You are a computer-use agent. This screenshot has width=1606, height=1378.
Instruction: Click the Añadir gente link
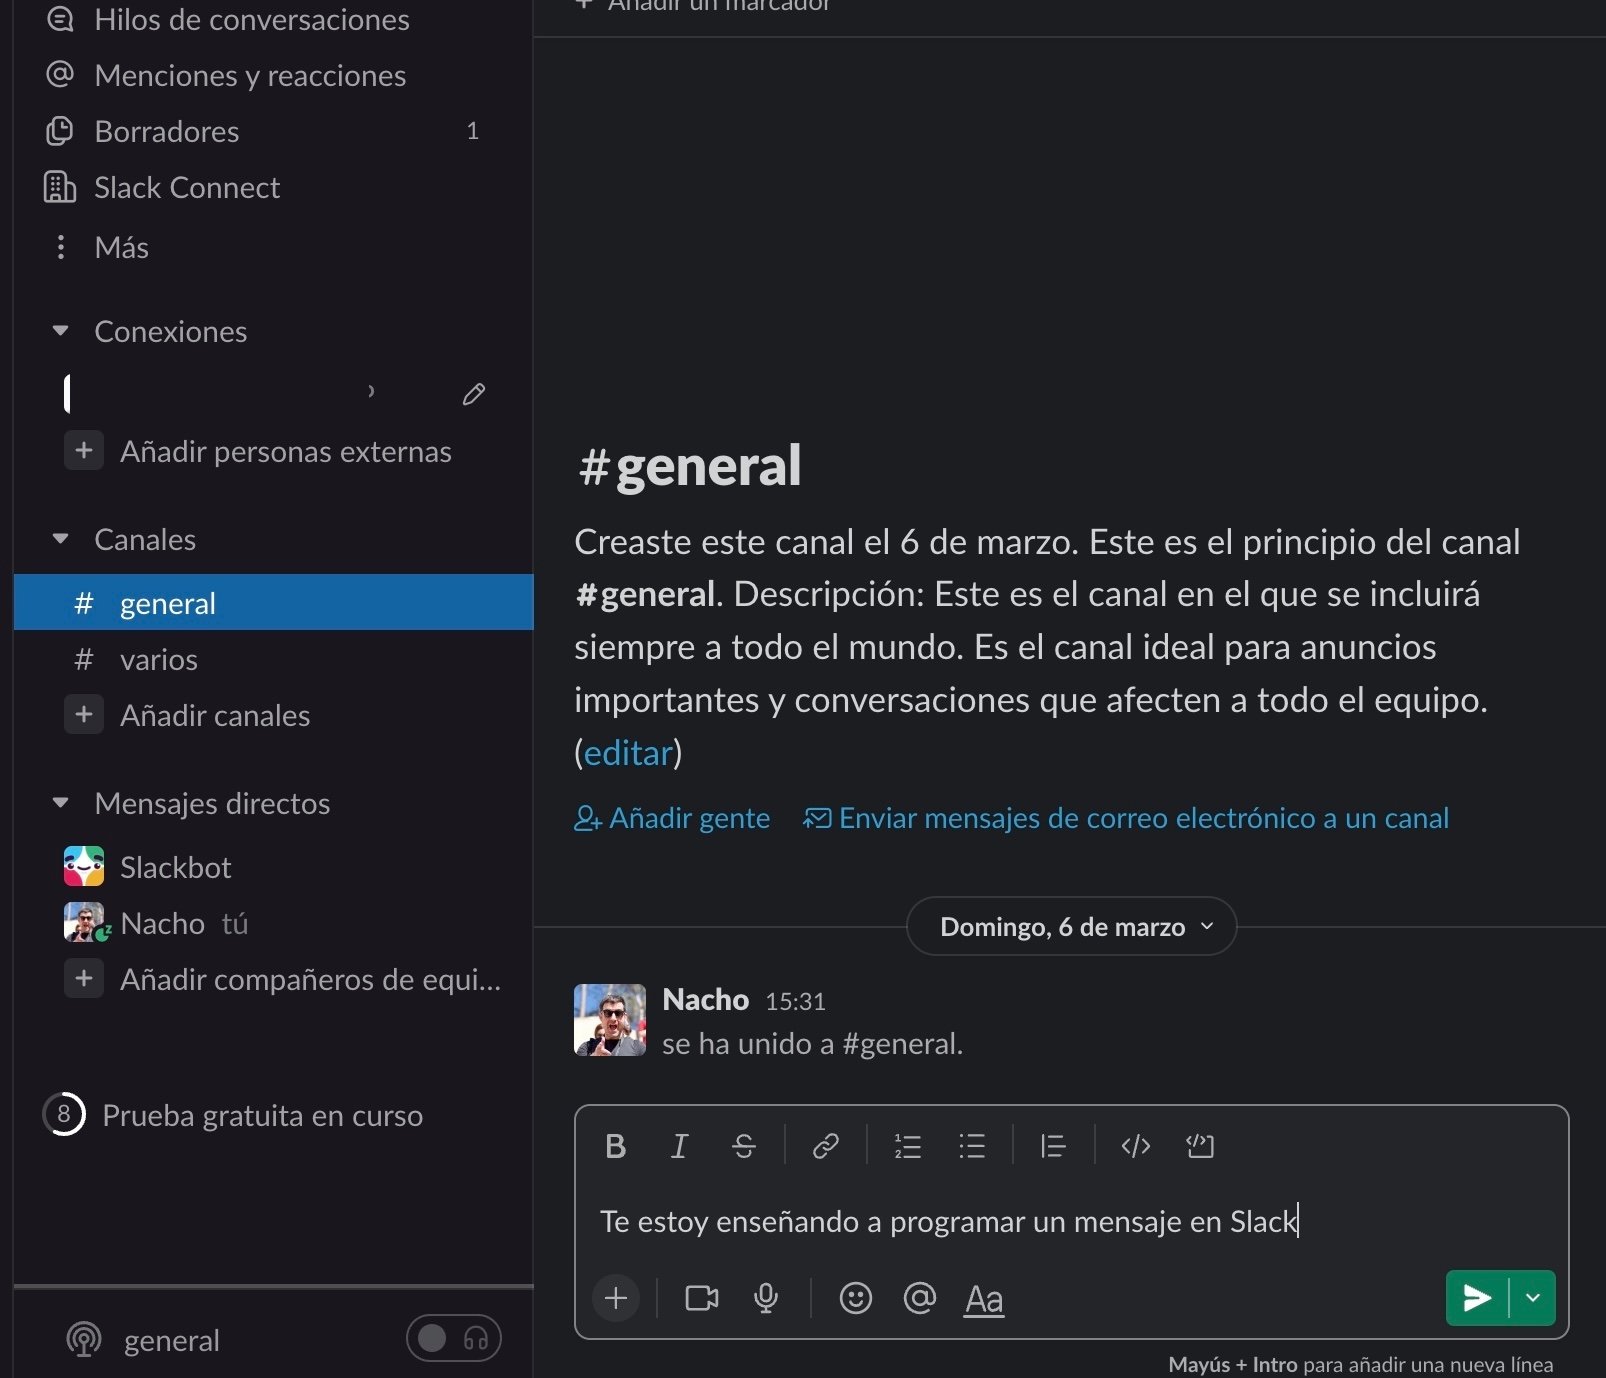point(672,818)
